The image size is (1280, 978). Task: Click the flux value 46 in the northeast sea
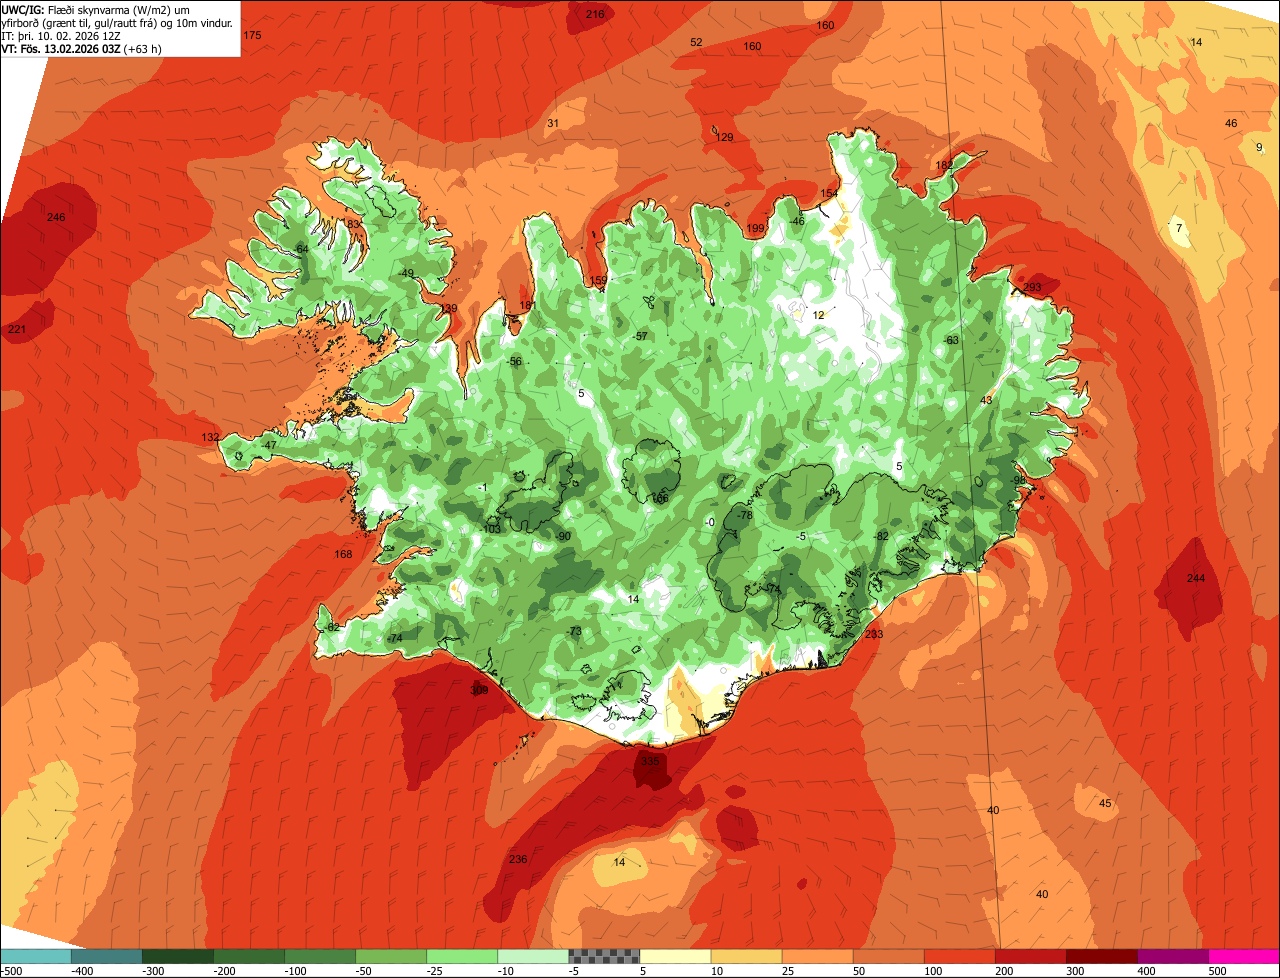click(x=1231, y=123)
